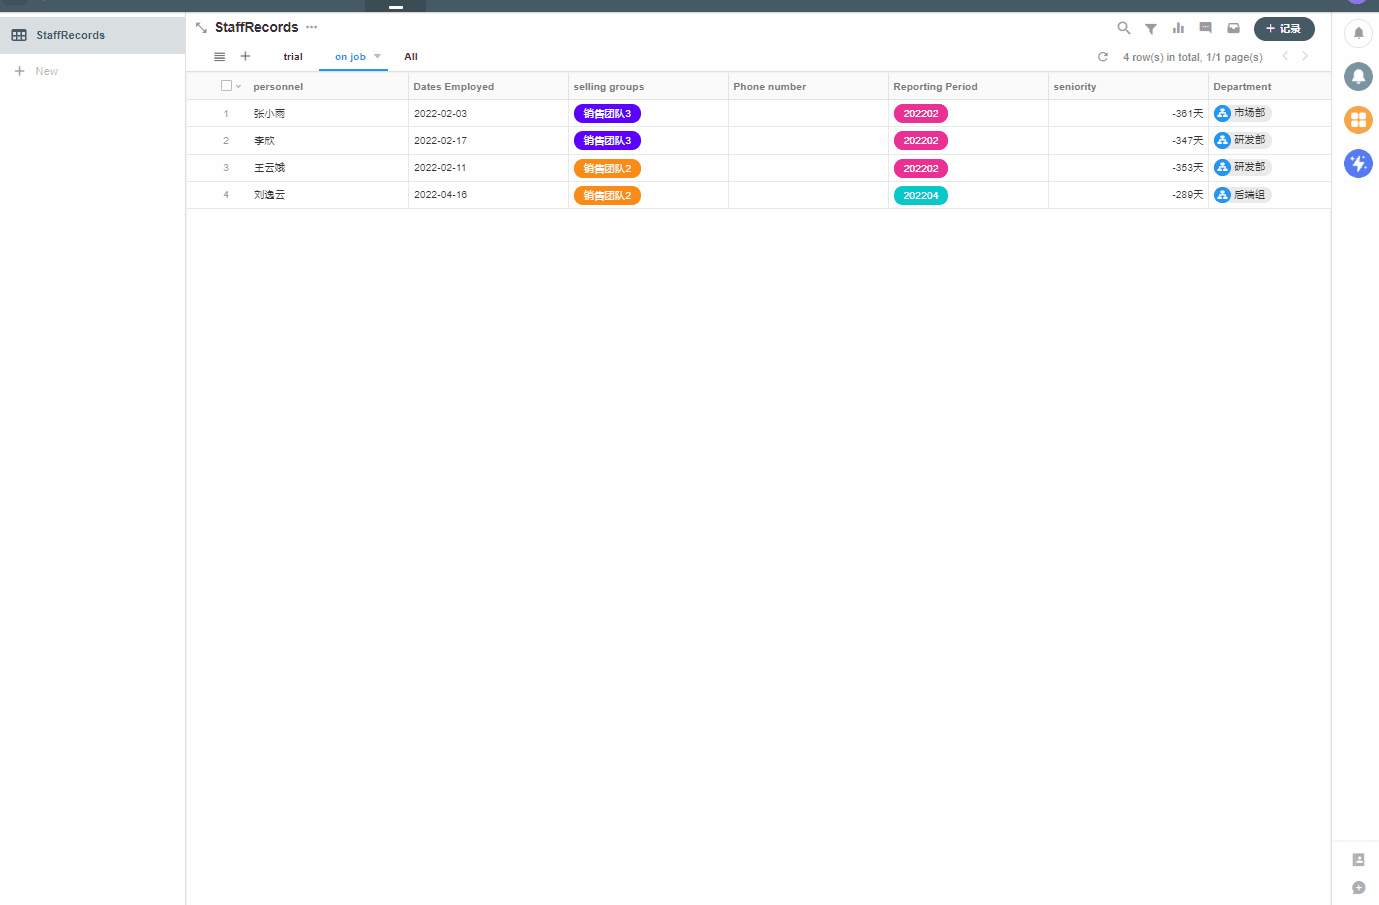Screen dimensions: 1379x905
Task: Click the add 记录 button
Action: 1284,29
